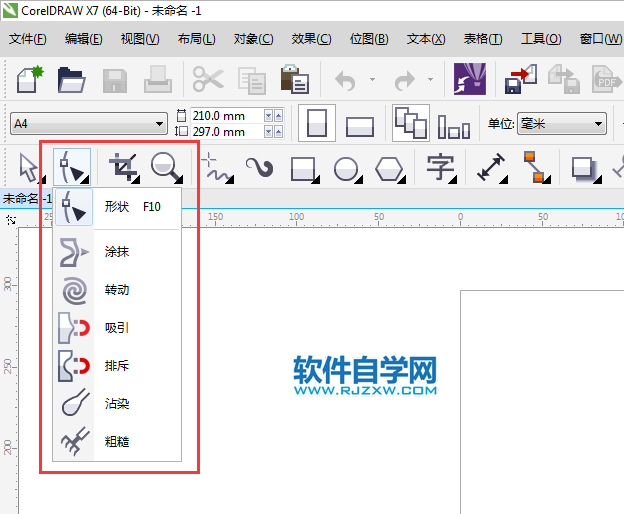The image size is (624, 514).
Task: Select the Freehand curve tool
Action: click(x=217, y=167)
